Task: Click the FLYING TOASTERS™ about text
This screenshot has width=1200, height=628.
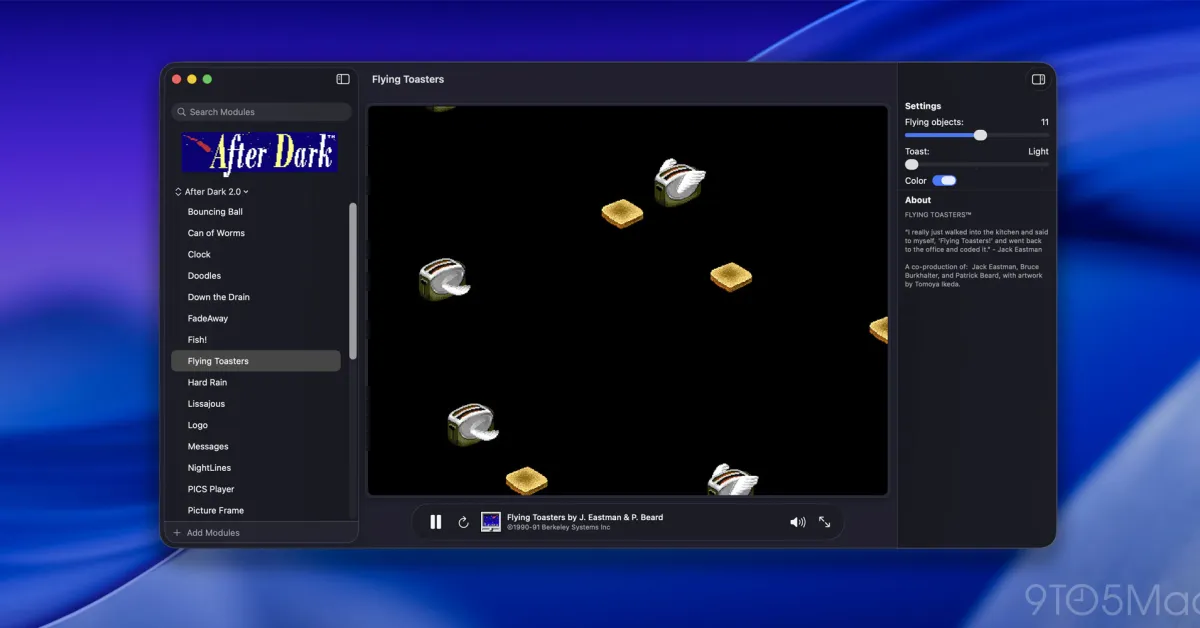Action: pos(938,215)
